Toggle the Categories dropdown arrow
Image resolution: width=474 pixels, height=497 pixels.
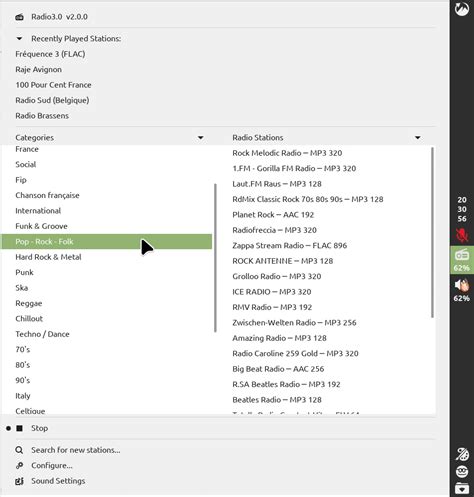tap(200, 138)
